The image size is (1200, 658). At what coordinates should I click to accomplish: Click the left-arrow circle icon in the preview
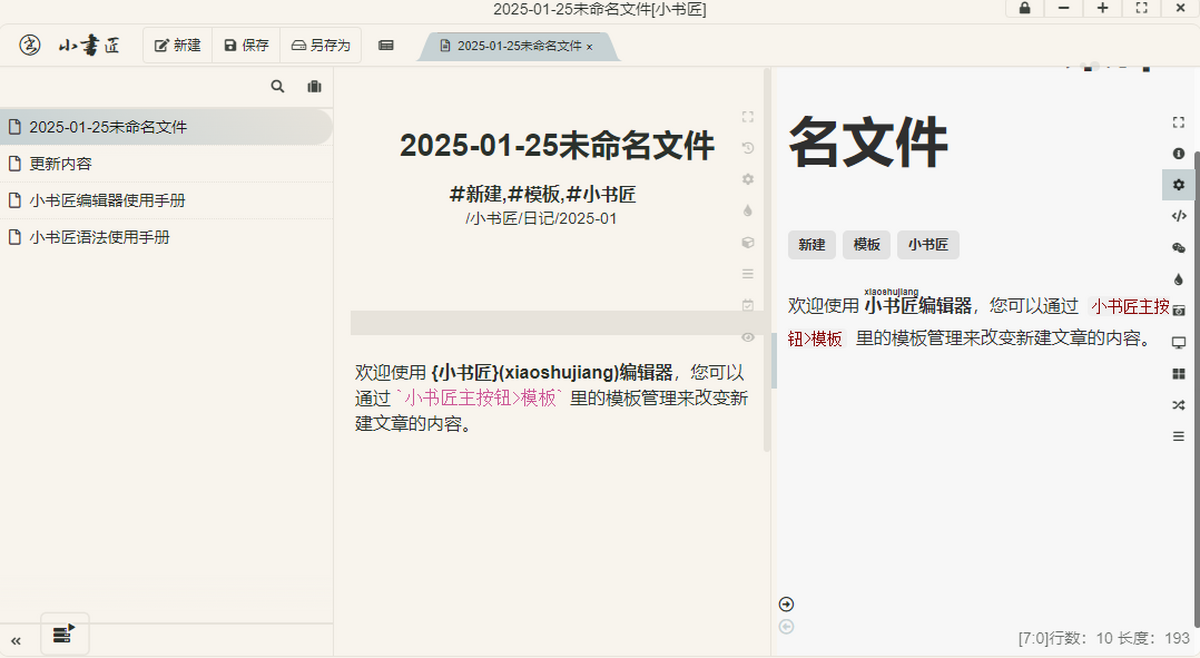(786, 626)
